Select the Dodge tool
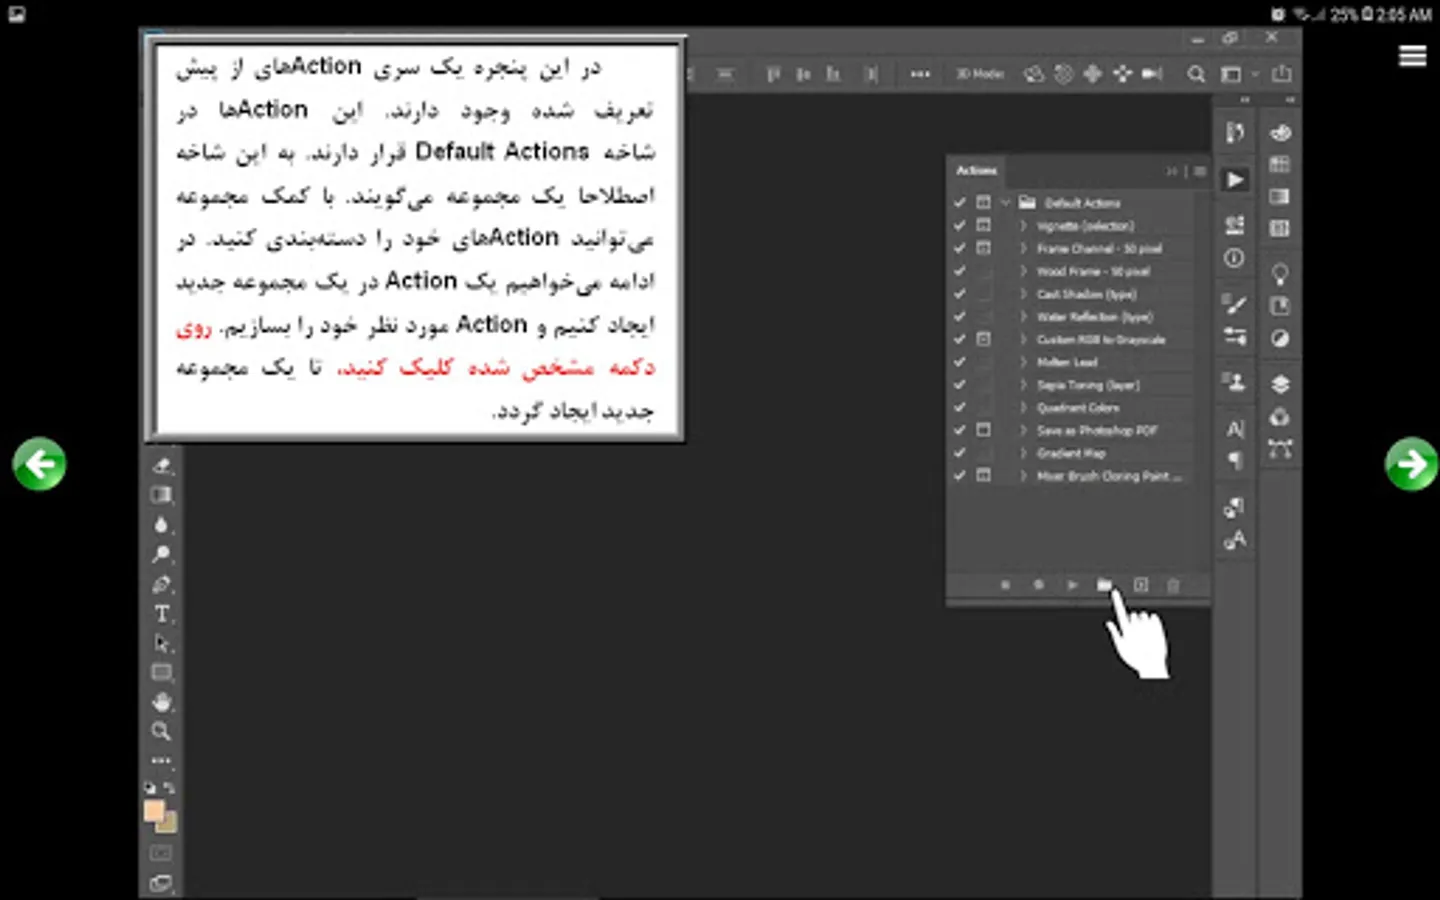This screenshot has height=900, width=1440. point(161,554)
